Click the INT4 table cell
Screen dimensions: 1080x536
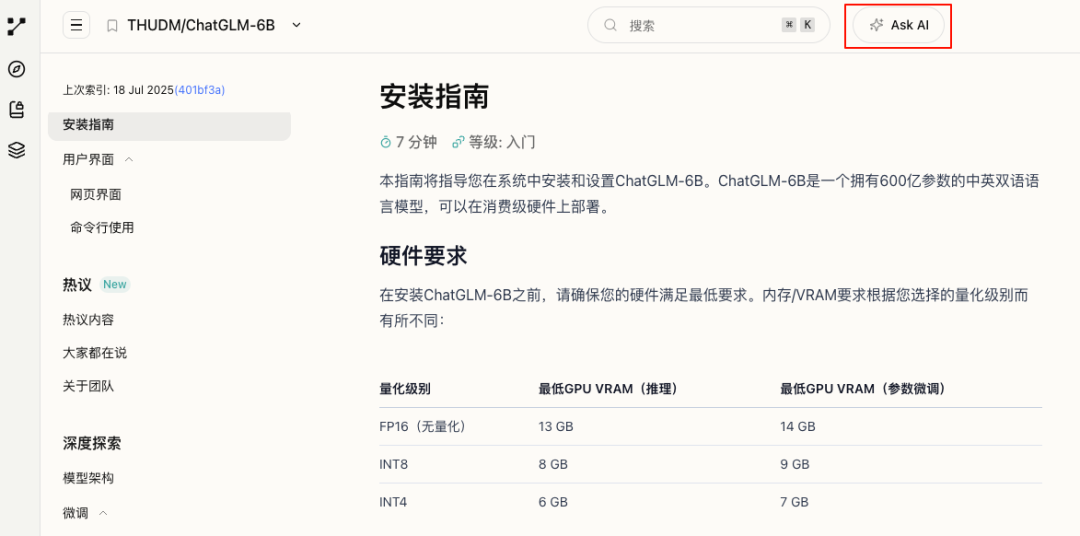393,502
